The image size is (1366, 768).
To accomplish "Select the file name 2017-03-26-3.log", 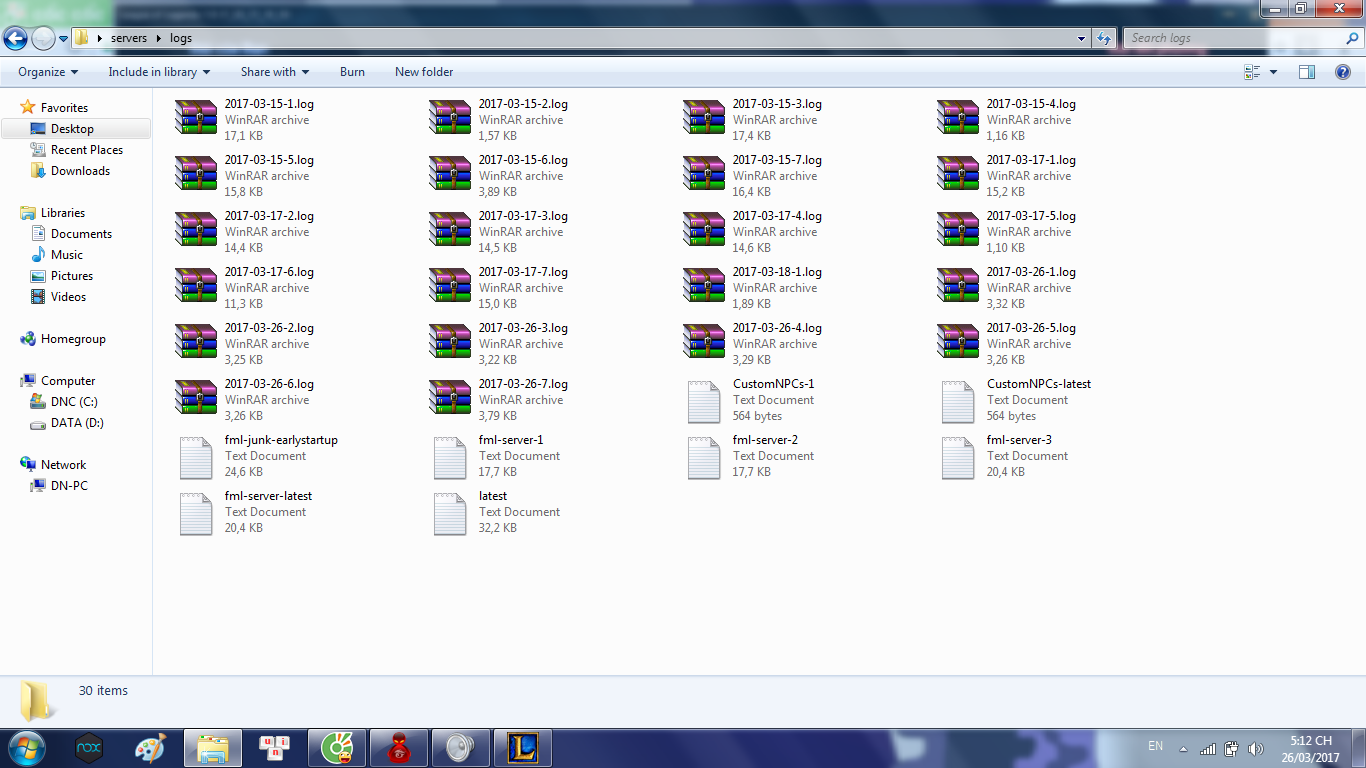I will pyautogui.click(x=523, y=328).
